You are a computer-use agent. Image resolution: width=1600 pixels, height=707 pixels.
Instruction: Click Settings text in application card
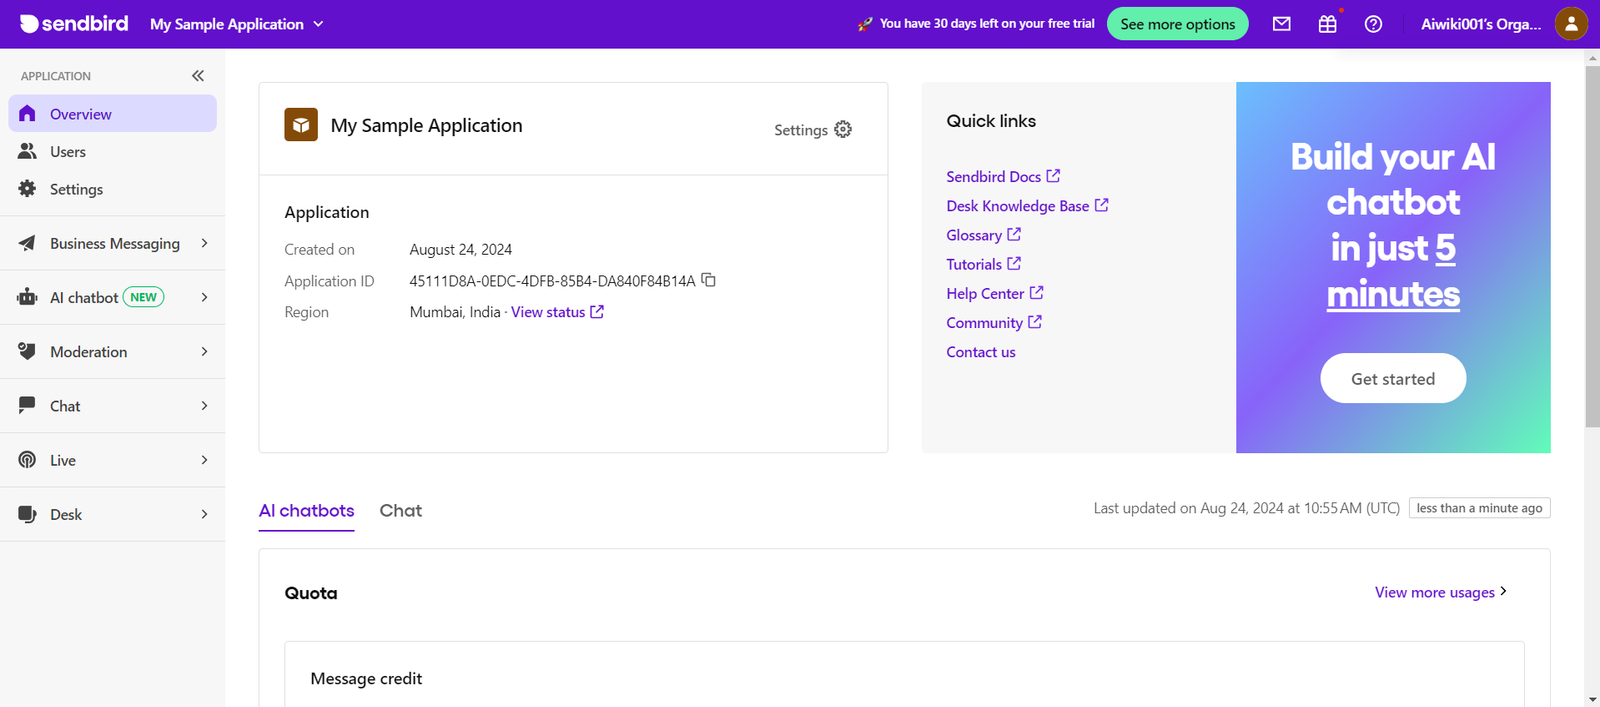(801, 130)
